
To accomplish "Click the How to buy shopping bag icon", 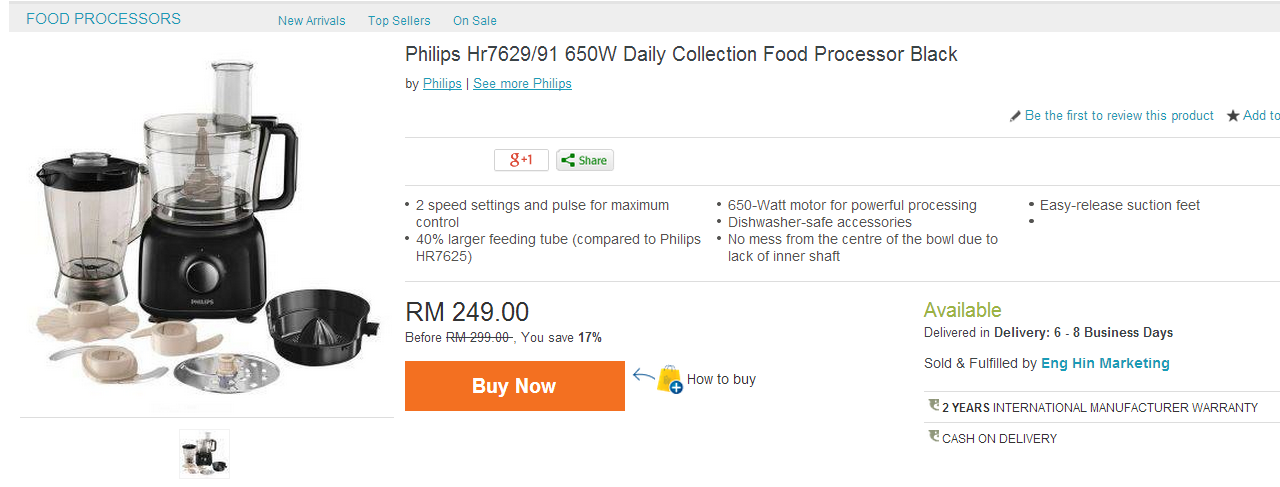I will [669, 380].
